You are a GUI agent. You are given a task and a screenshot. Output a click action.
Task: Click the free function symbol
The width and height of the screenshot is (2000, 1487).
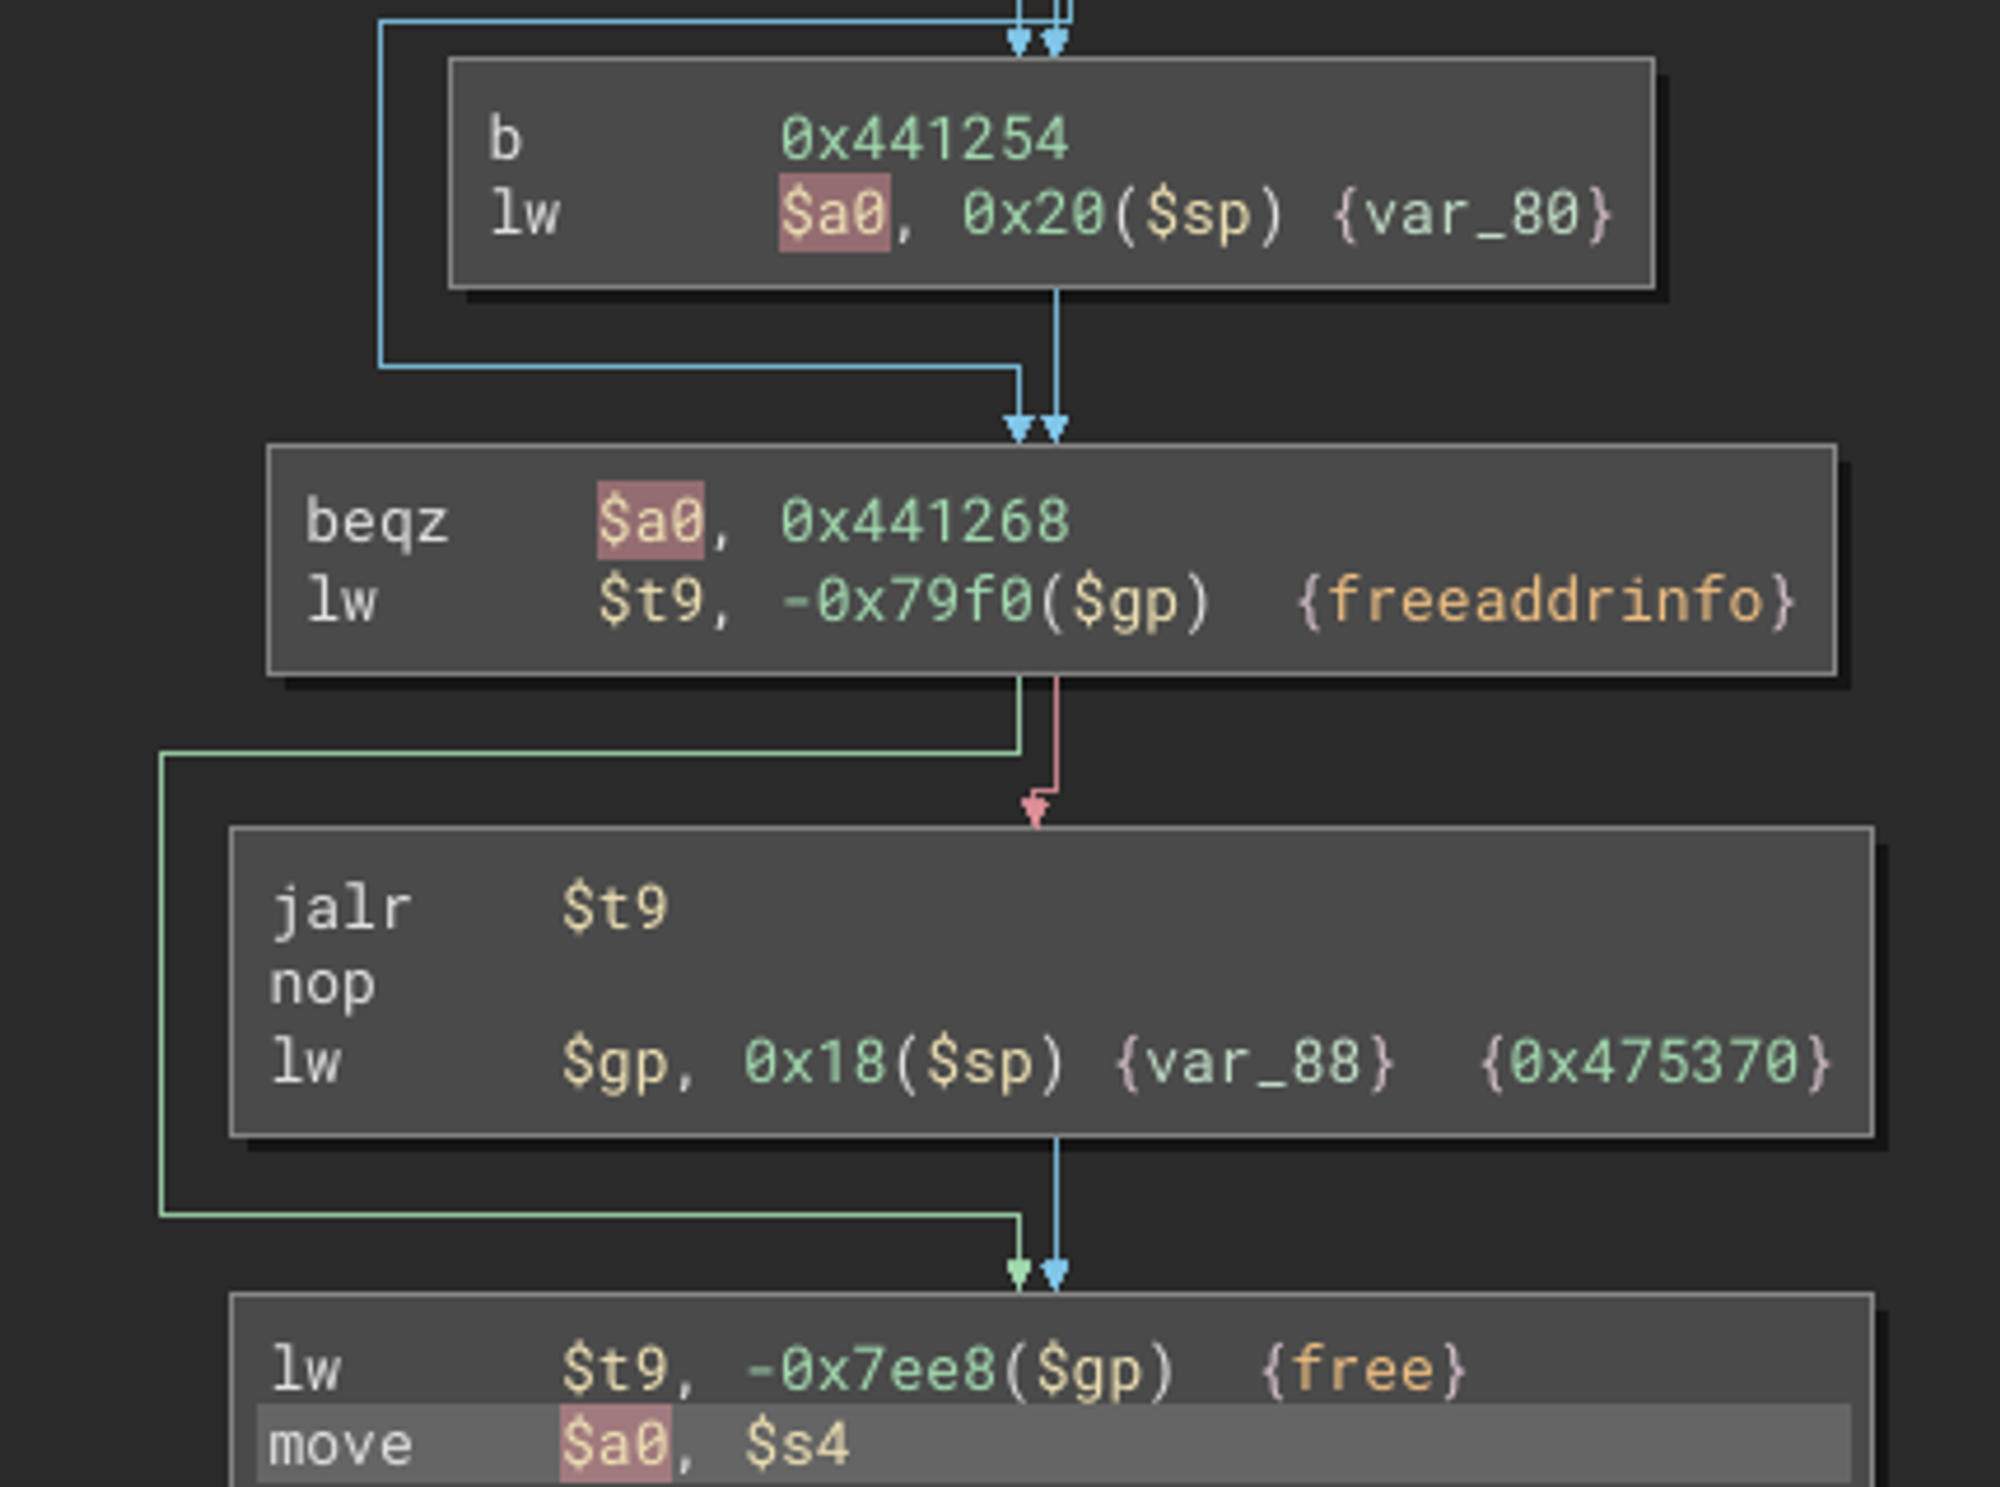tap(1362, 1369)
